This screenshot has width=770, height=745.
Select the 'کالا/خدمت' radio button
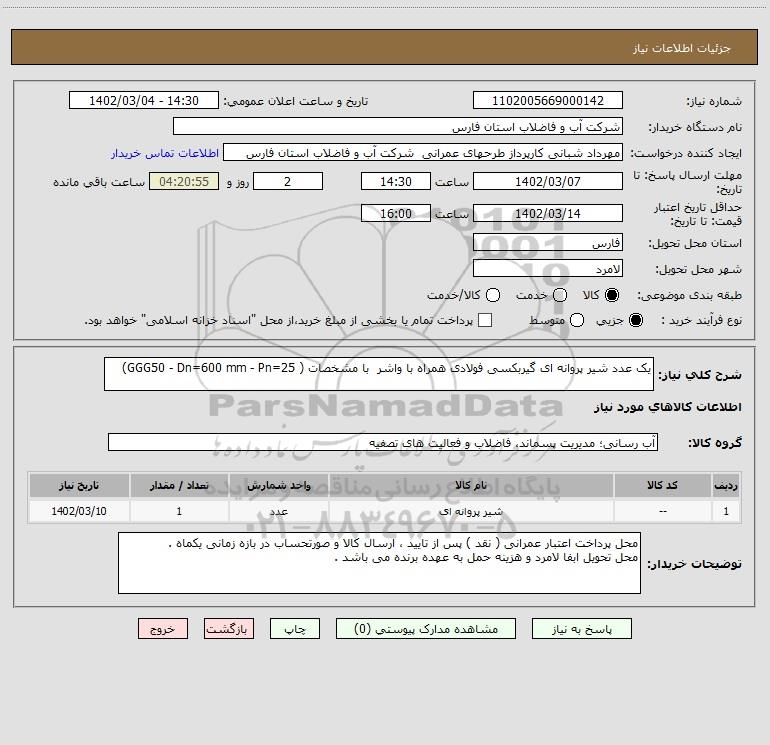pyautogui.click(x=493, y=295)
